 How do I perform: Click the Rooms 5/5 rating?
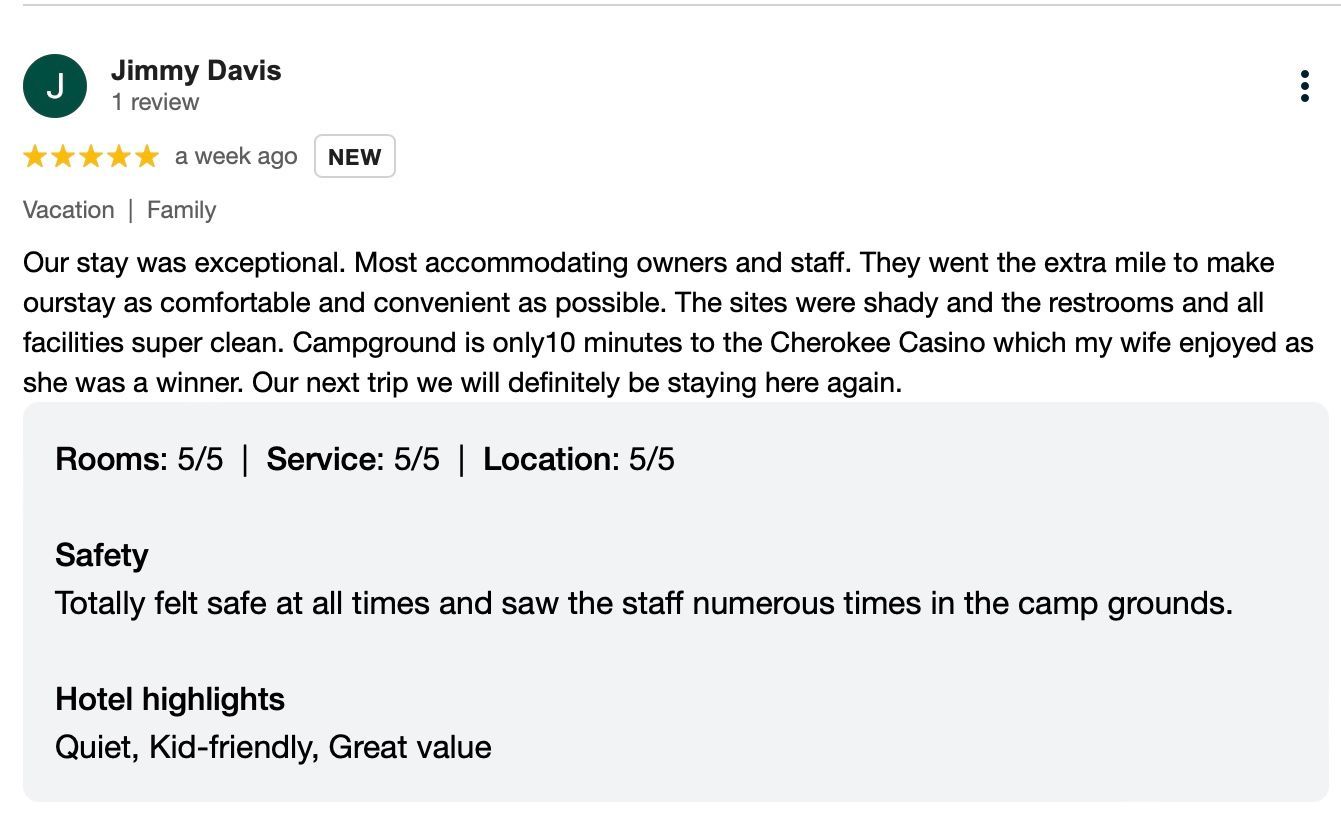(x=139, y=459)
